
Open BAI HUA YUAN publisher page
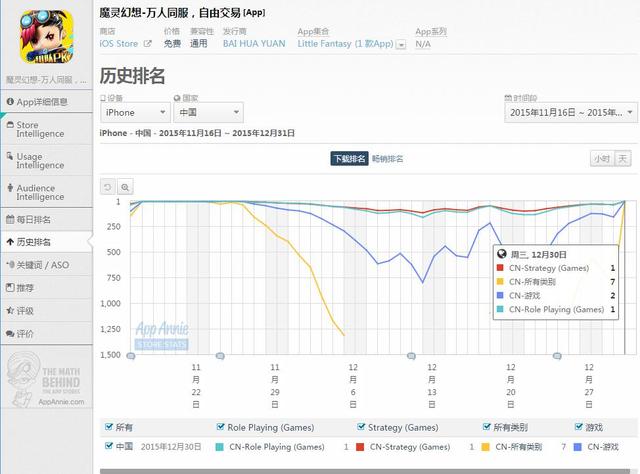click(254, 44)
